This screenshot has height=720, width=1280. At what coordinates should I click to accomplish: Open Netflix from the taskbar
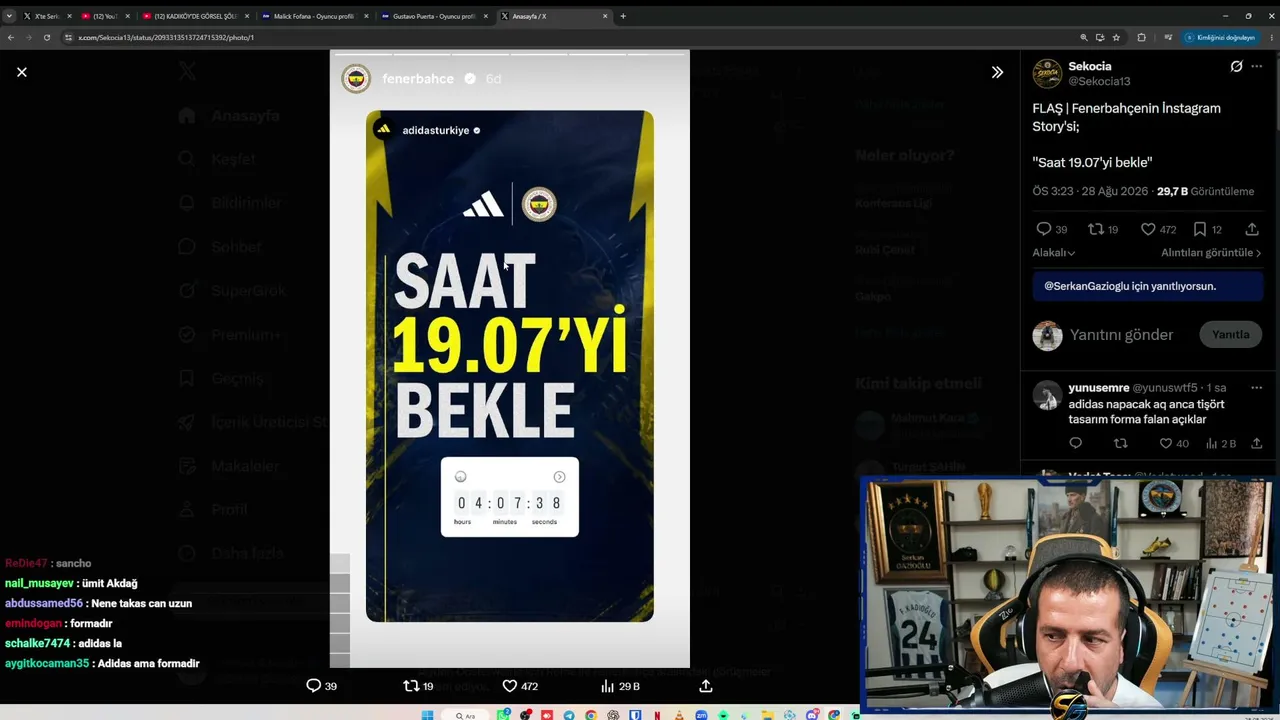point(657,715)
